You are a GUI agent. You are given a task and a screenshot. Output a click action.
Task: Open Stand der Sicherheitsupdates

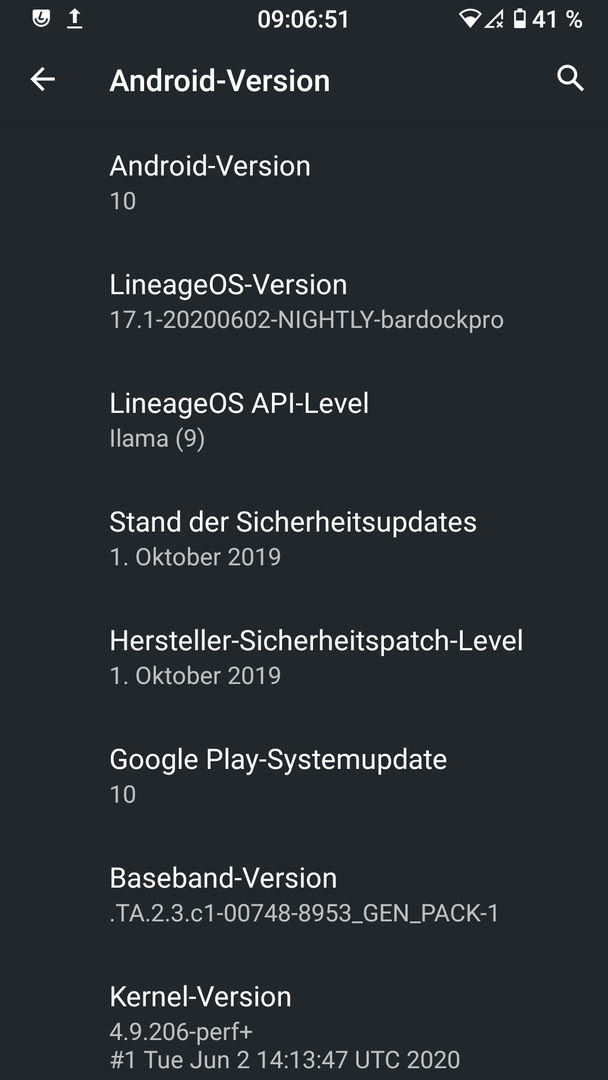(304, 538)
